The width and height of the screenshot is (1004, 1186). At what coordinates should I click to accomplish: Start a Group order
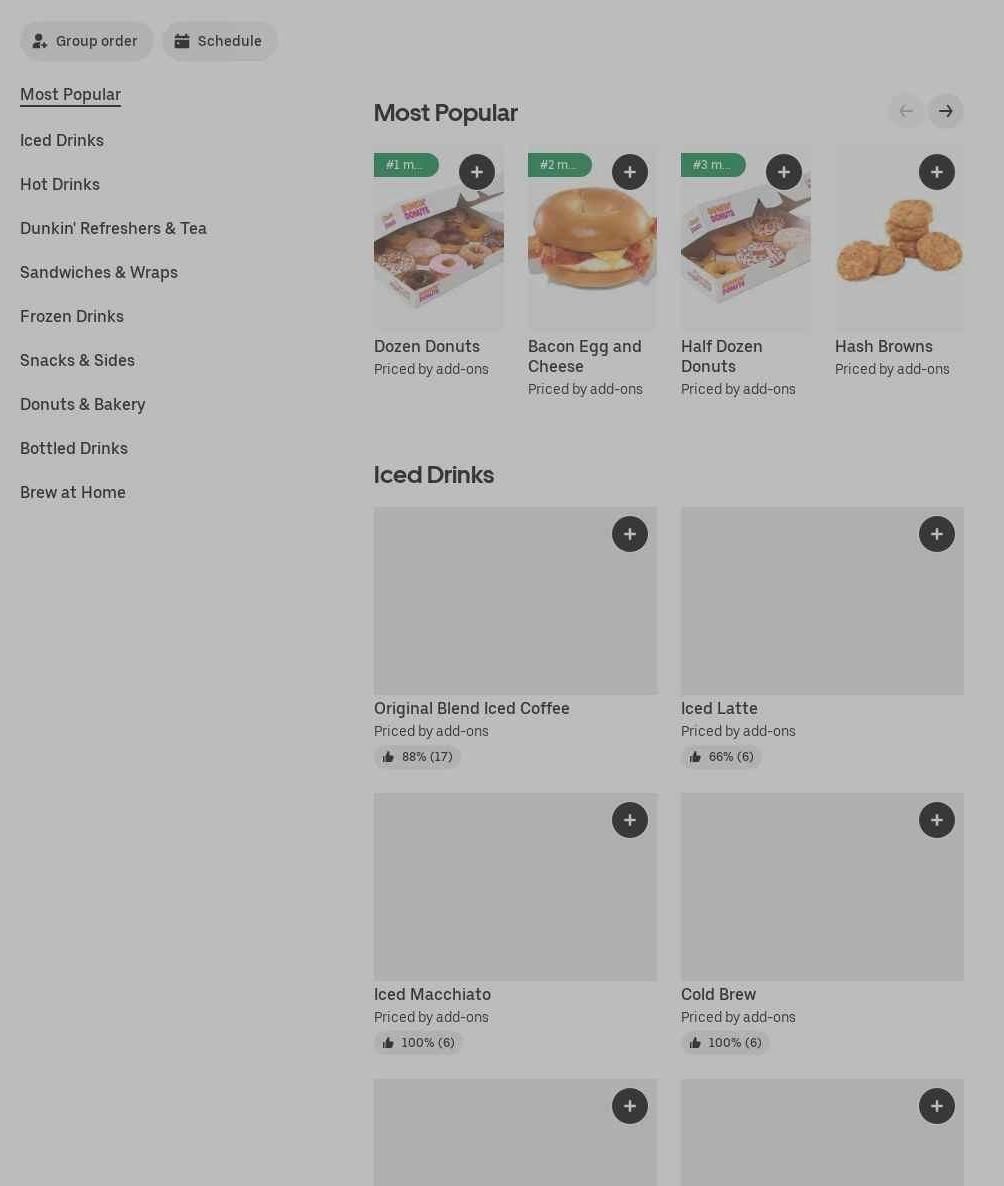pyautogui.click(x=86, y=41)
